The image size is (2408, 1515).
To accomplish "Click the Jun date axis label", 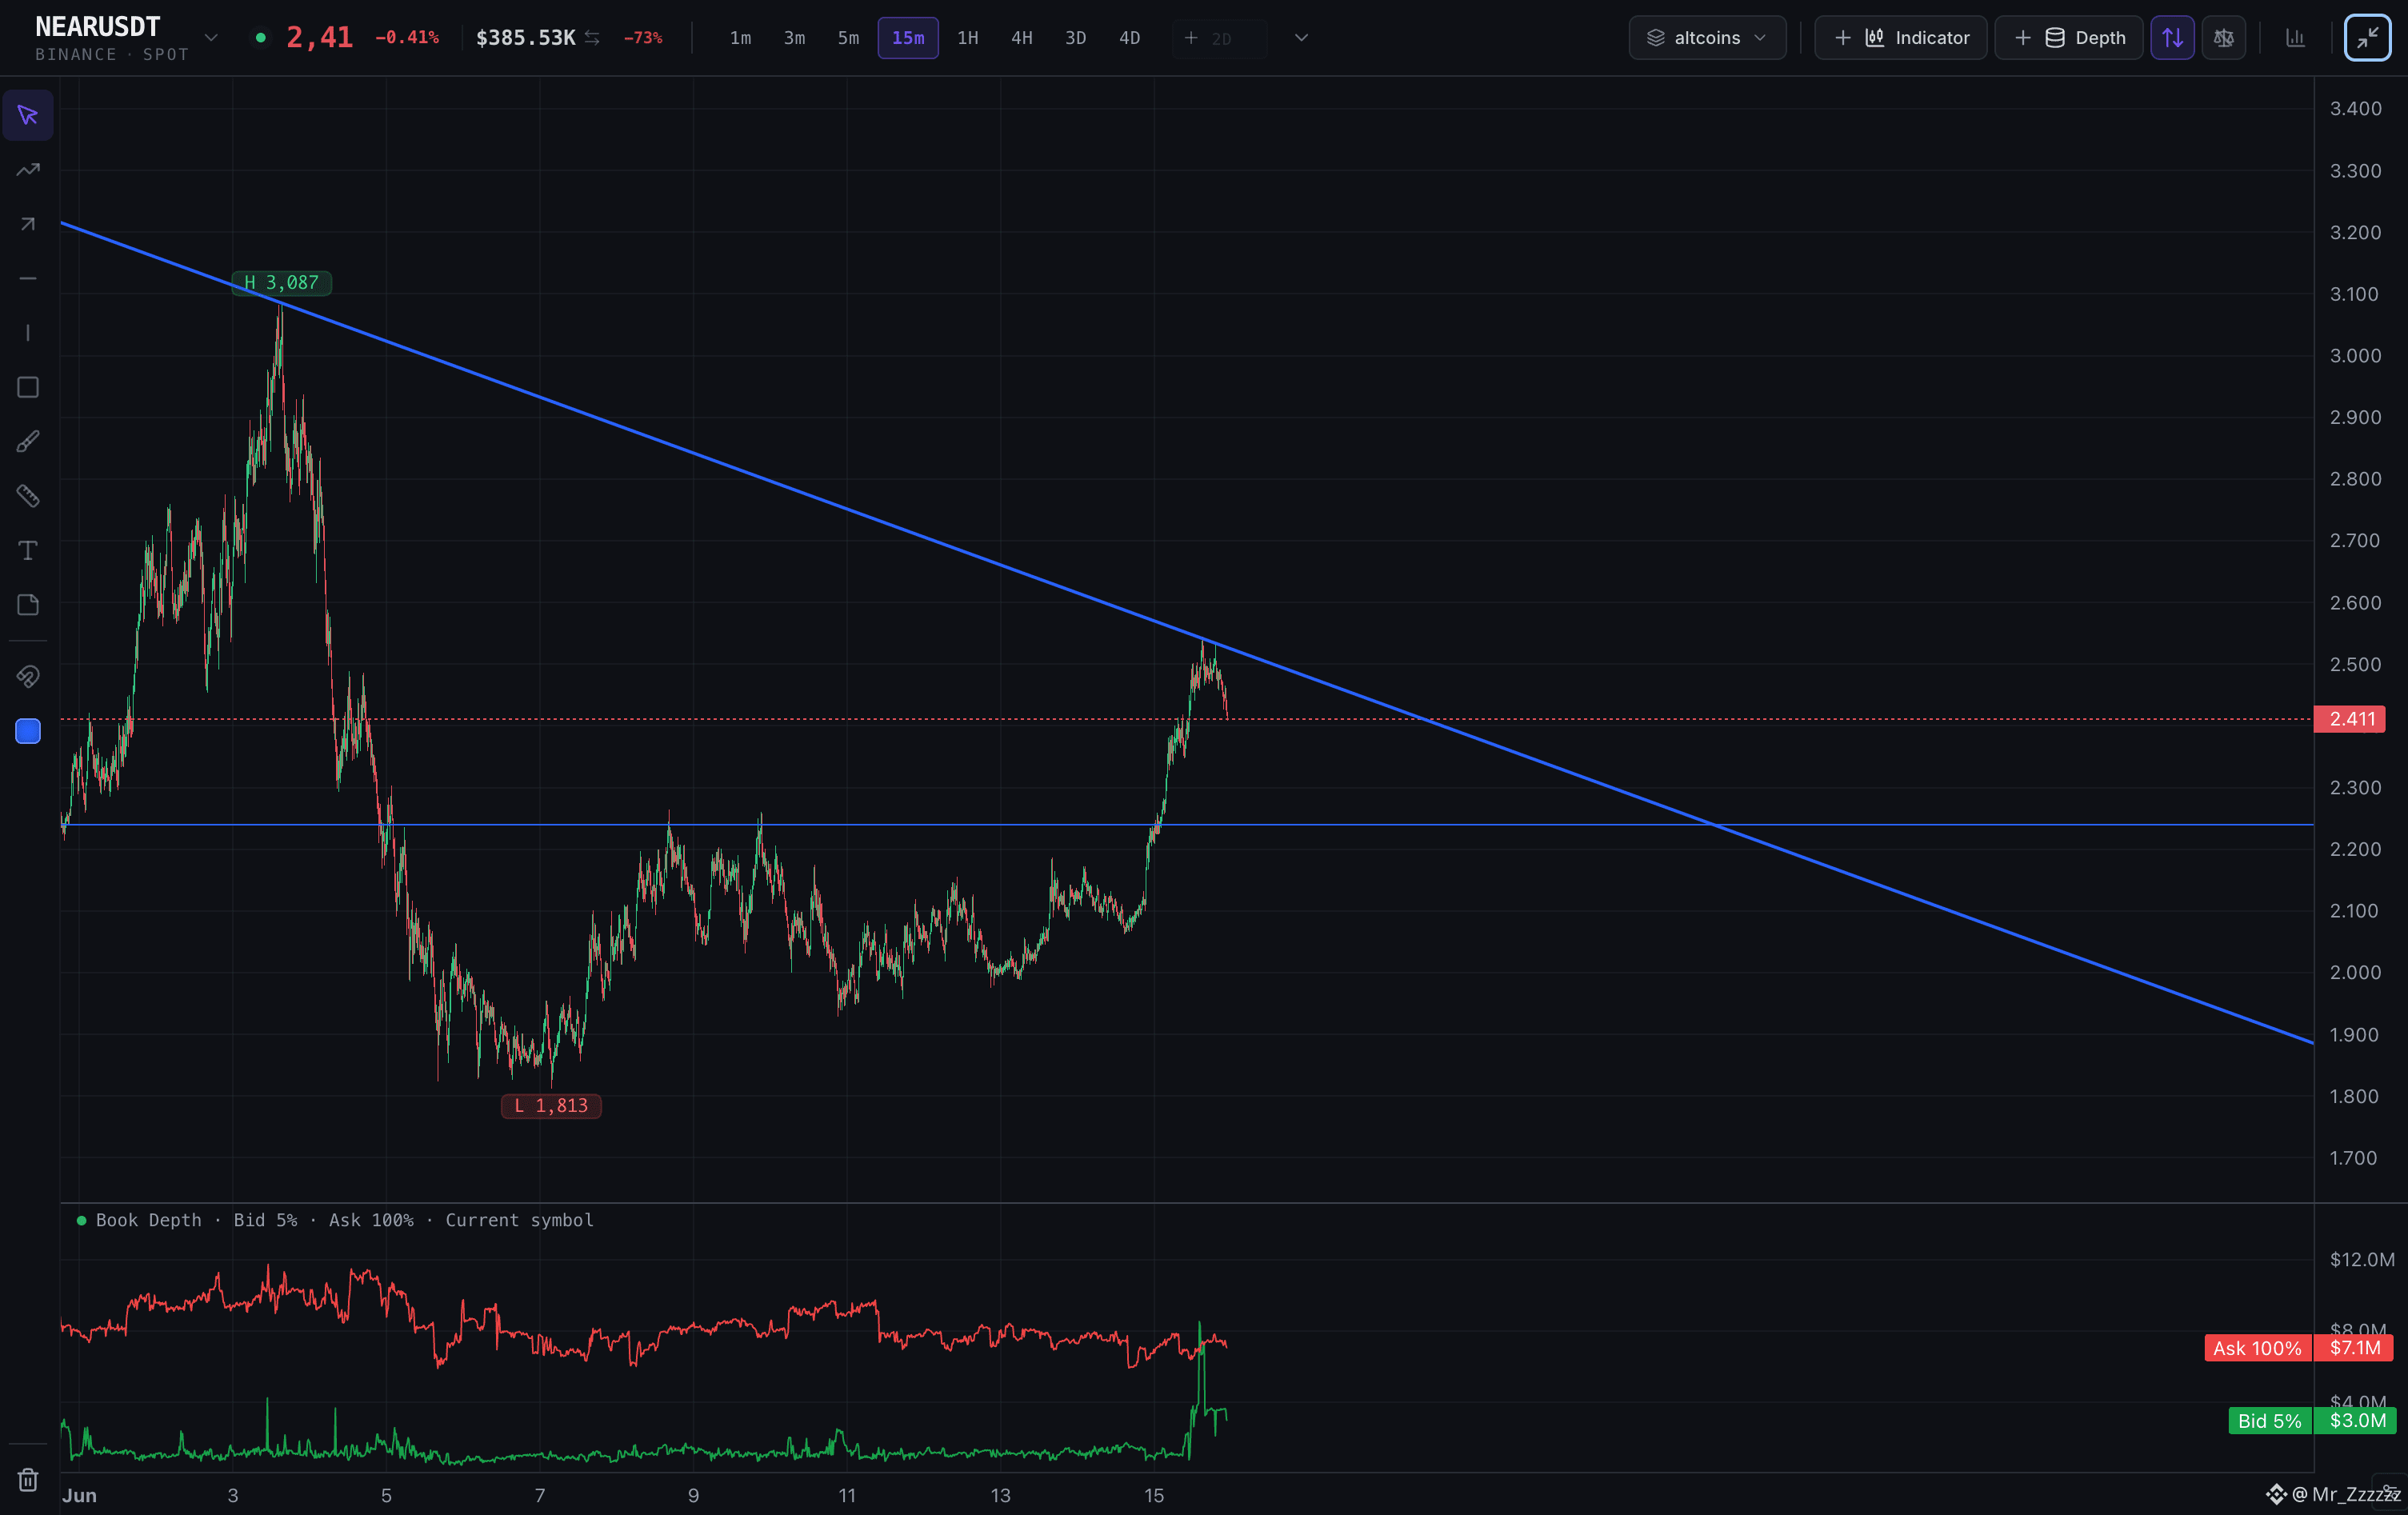I will [80, 1495].
